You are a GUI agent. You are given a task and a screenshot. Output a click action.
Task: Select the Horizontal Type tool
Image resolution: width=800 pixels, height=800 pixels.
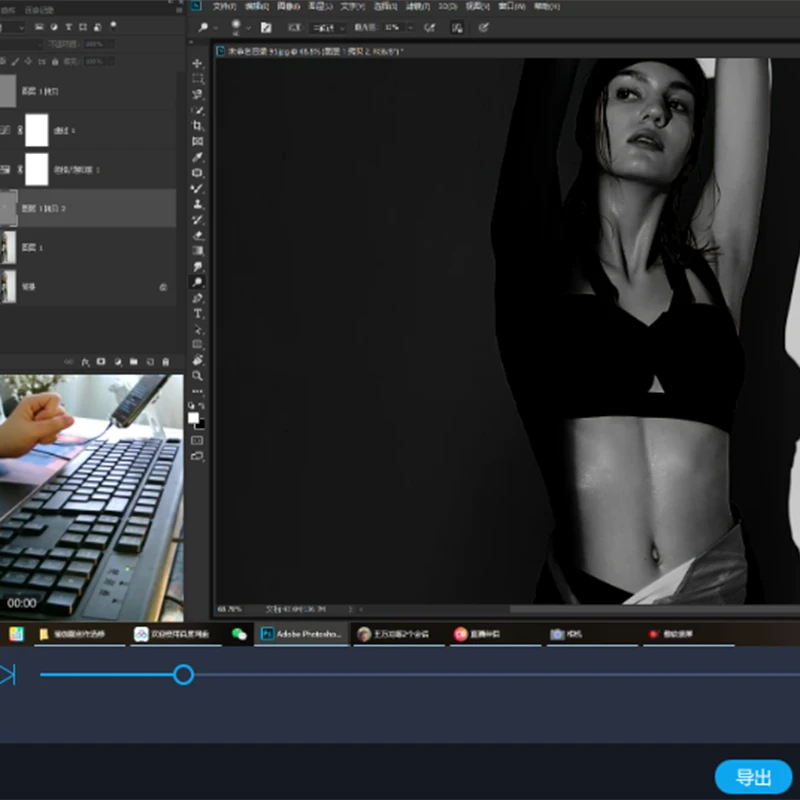click(x=198, y=313)
